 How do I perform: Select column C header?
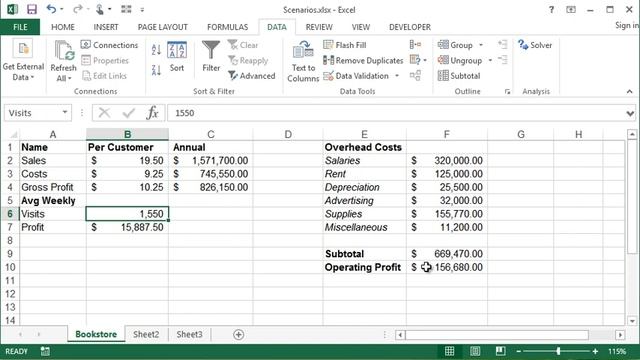coord(211,134)
